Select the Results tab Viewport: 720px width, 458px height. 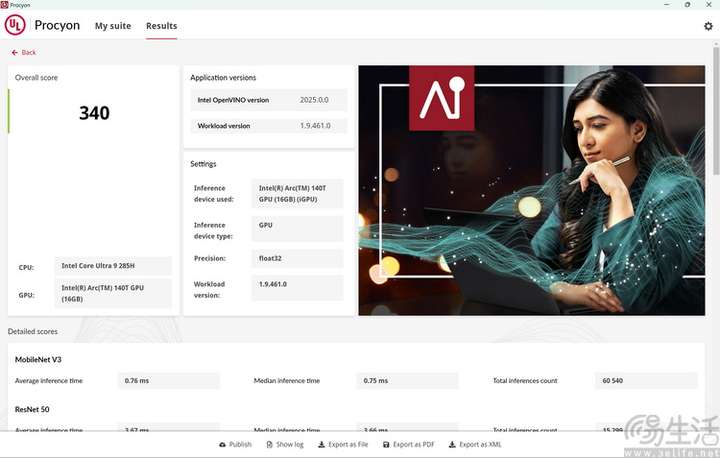(162, 26)
